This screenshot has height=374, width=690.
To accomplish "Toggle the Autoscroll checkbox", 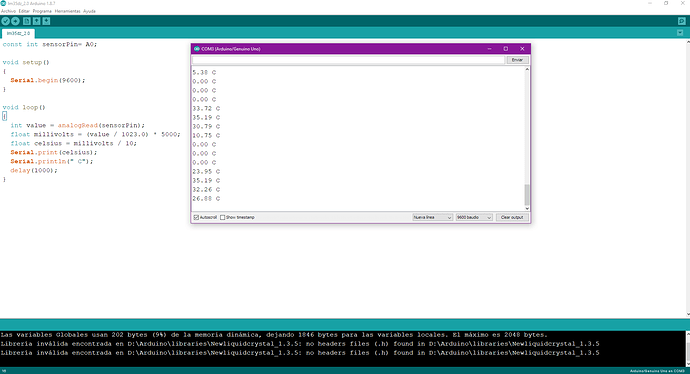I will [x=197, y=217].
